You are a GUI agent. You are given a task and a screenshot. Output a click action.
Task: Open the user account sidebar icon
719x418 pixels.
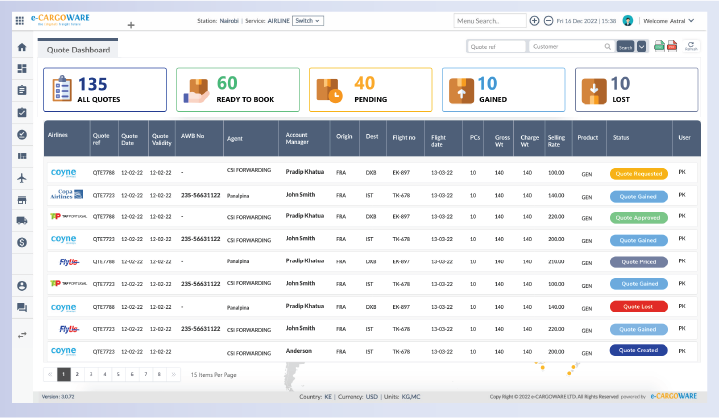[x=22, y=286]
